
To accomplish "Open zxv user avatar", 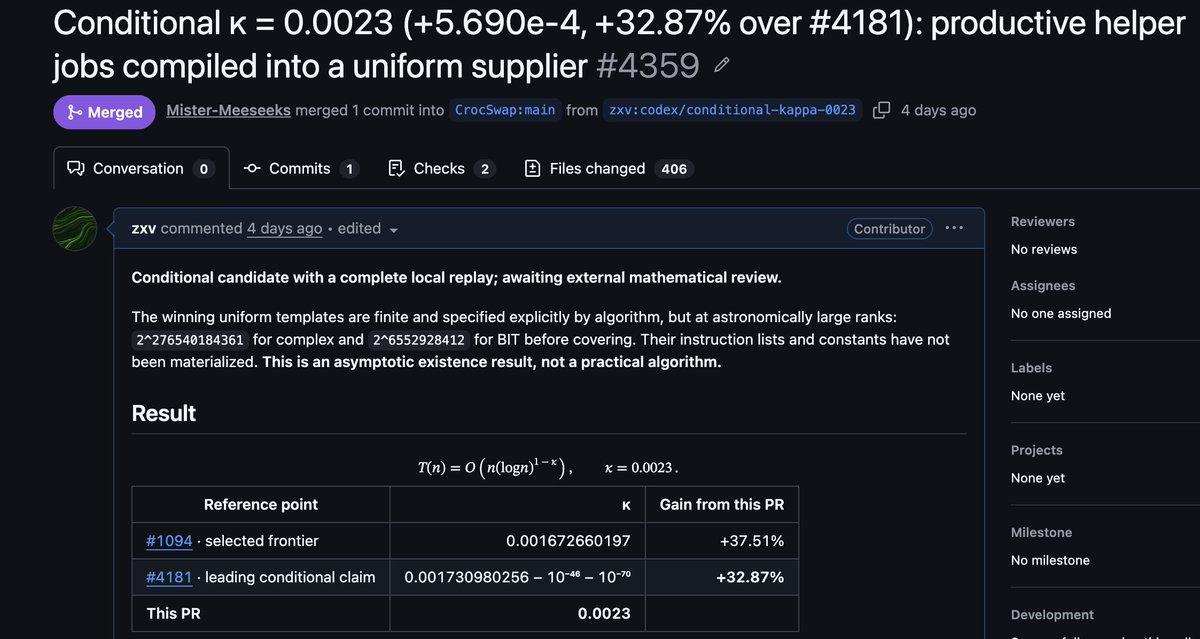I will (74, 229).
